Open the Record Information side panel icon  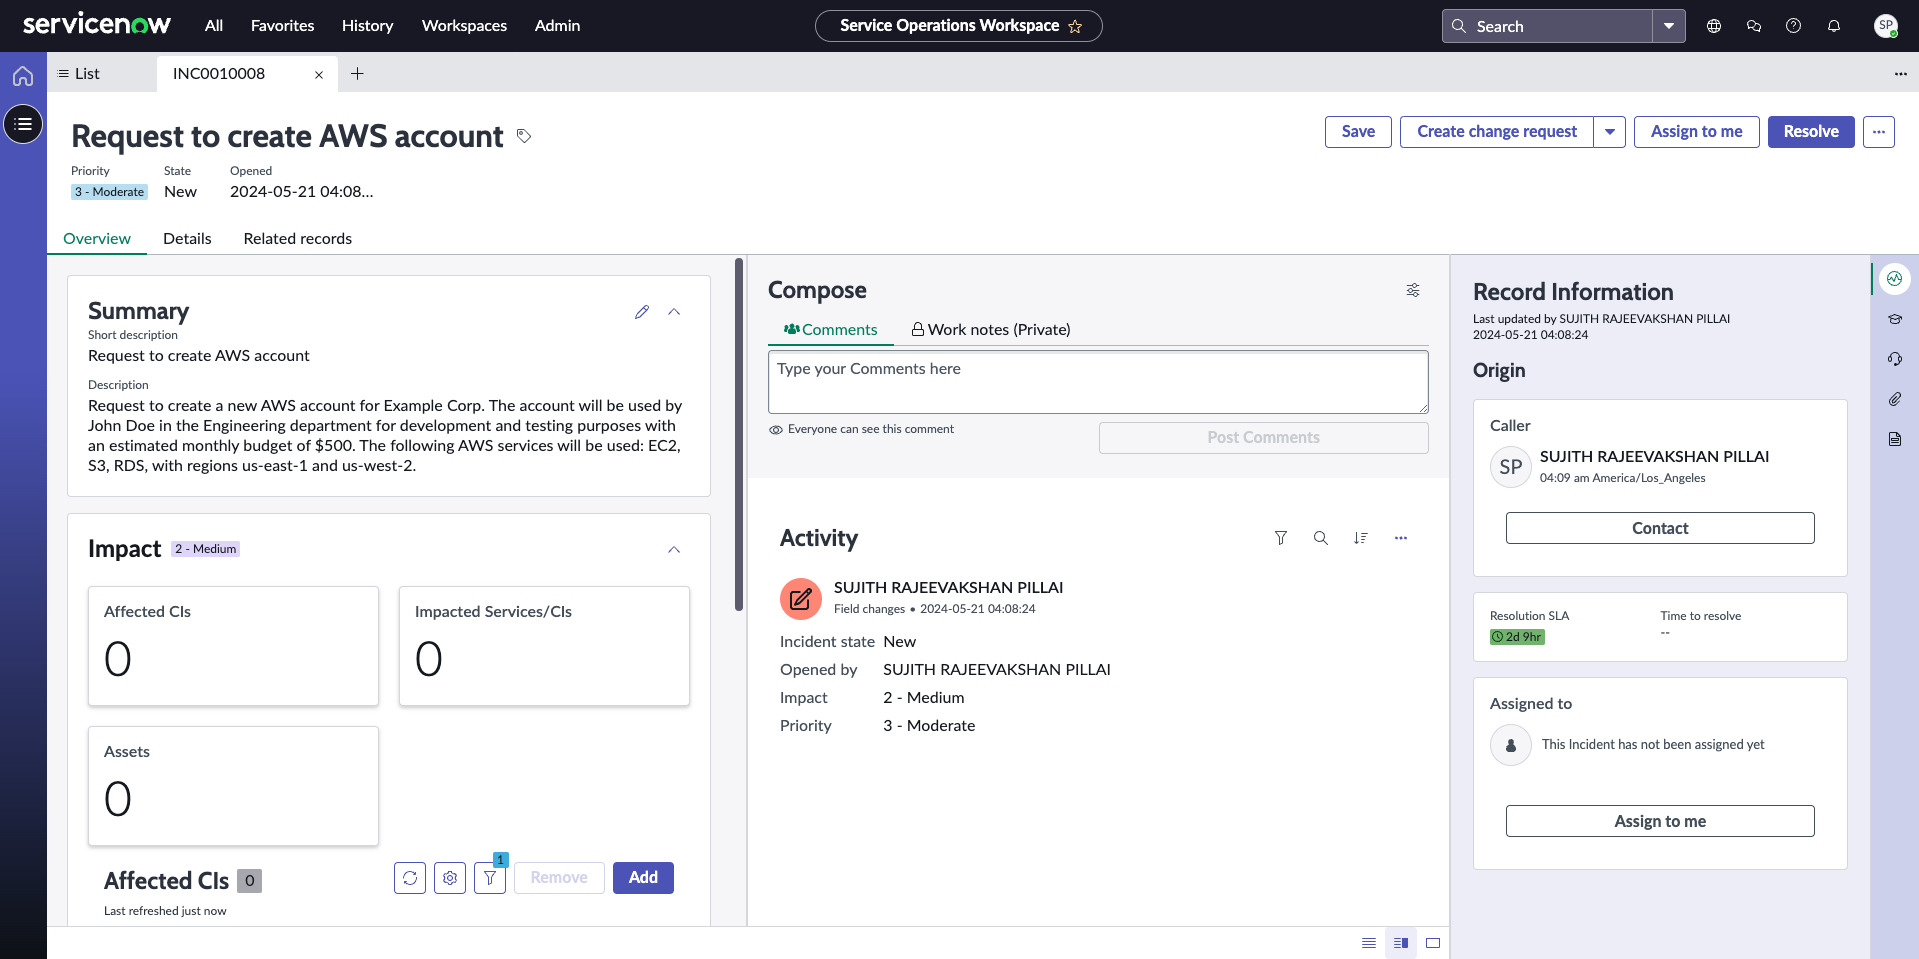pyautogui.click(x=1895, y=279)
